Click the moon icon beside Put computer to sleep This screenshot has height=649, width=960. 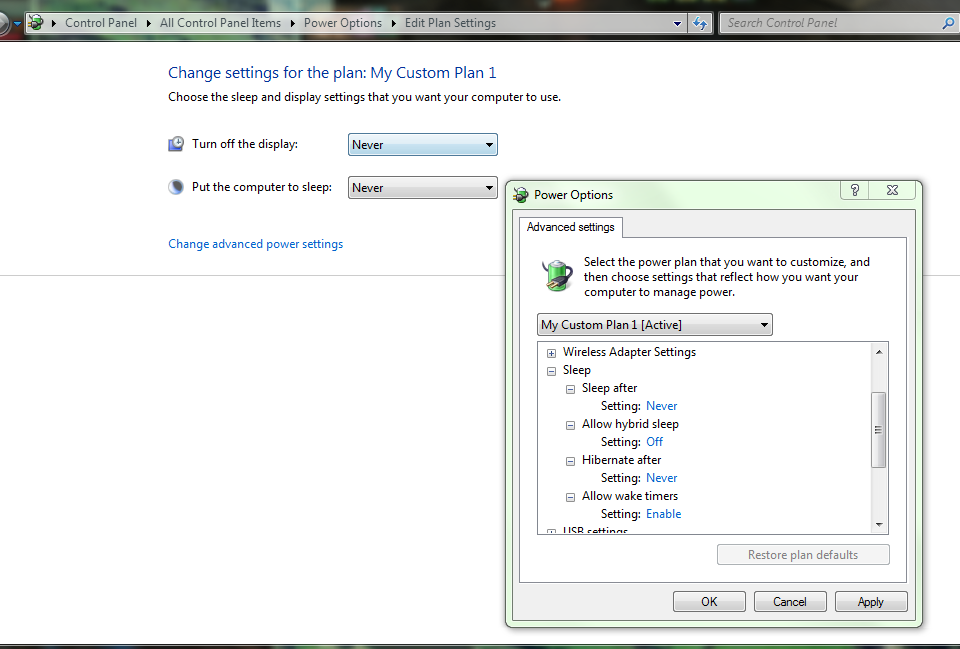pyautogui.click(x=176, y=187)
